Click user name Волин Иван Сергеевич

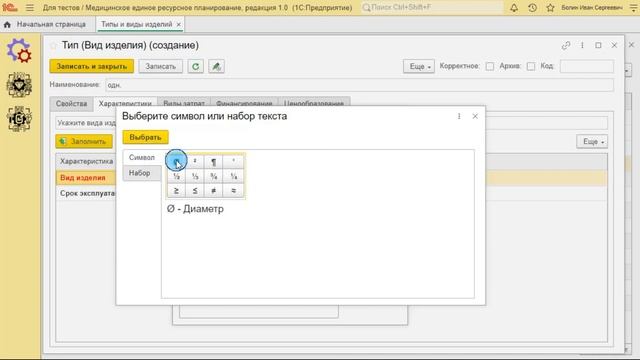click(x=592, y=7)
